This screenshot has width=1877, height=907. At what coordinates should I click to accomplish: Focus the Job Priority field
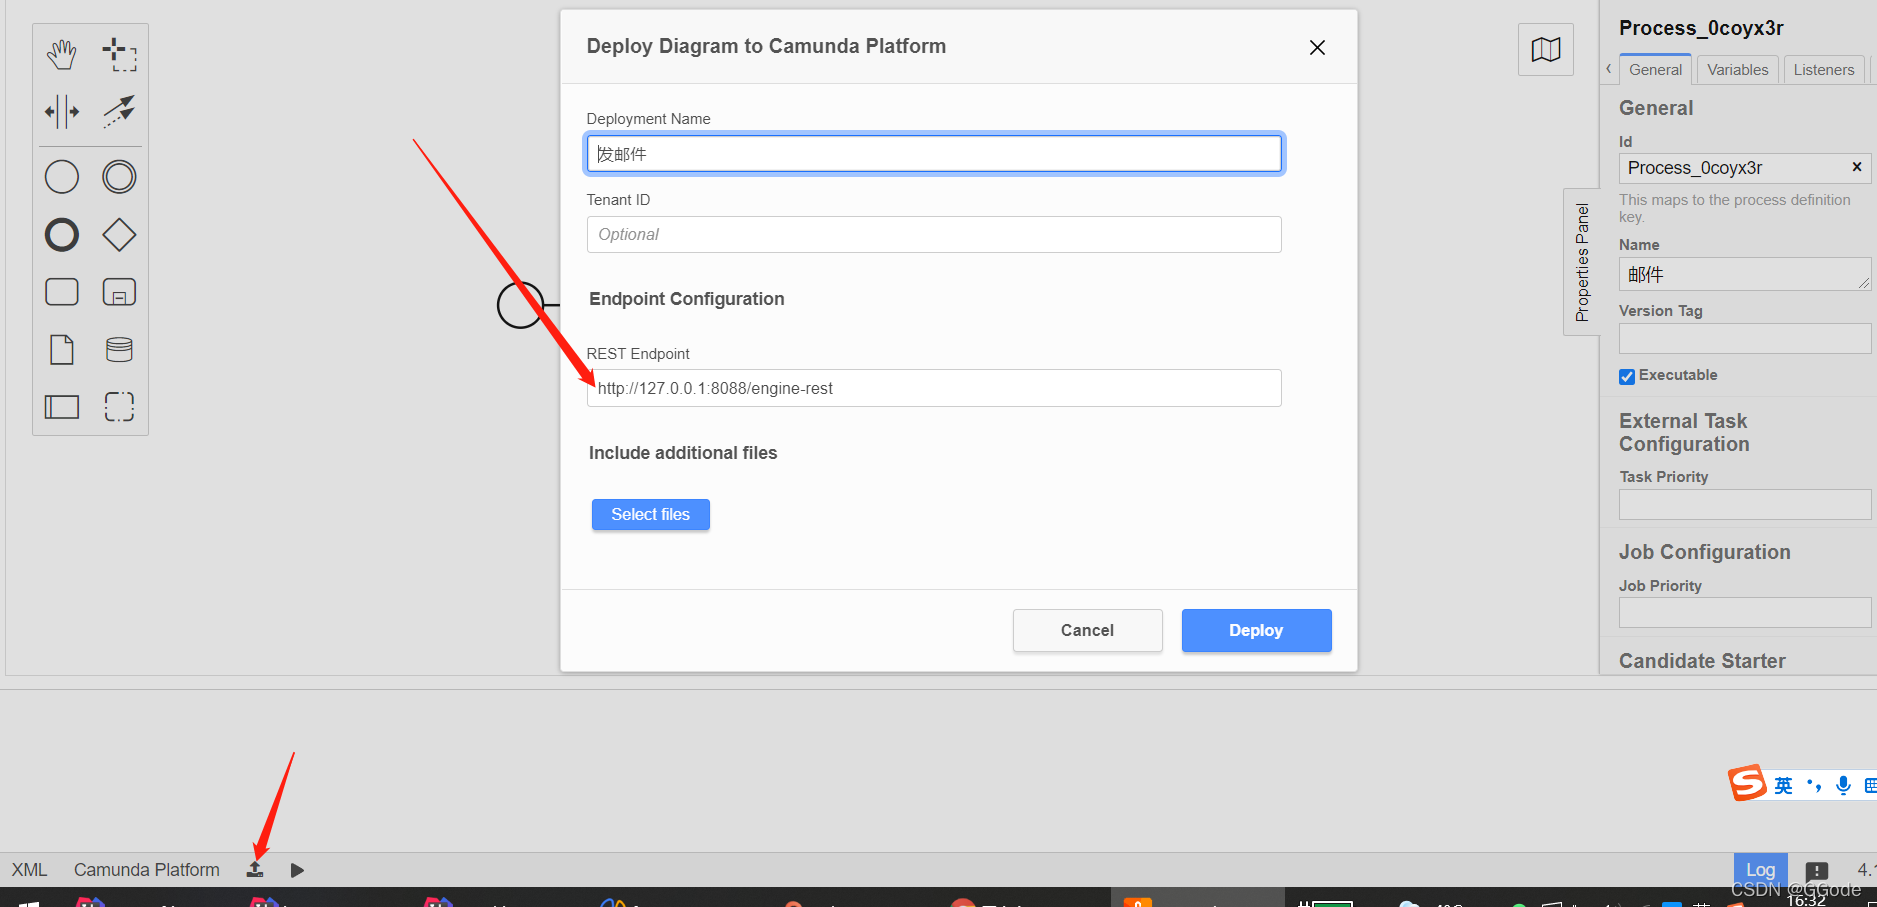(1745, 612)
